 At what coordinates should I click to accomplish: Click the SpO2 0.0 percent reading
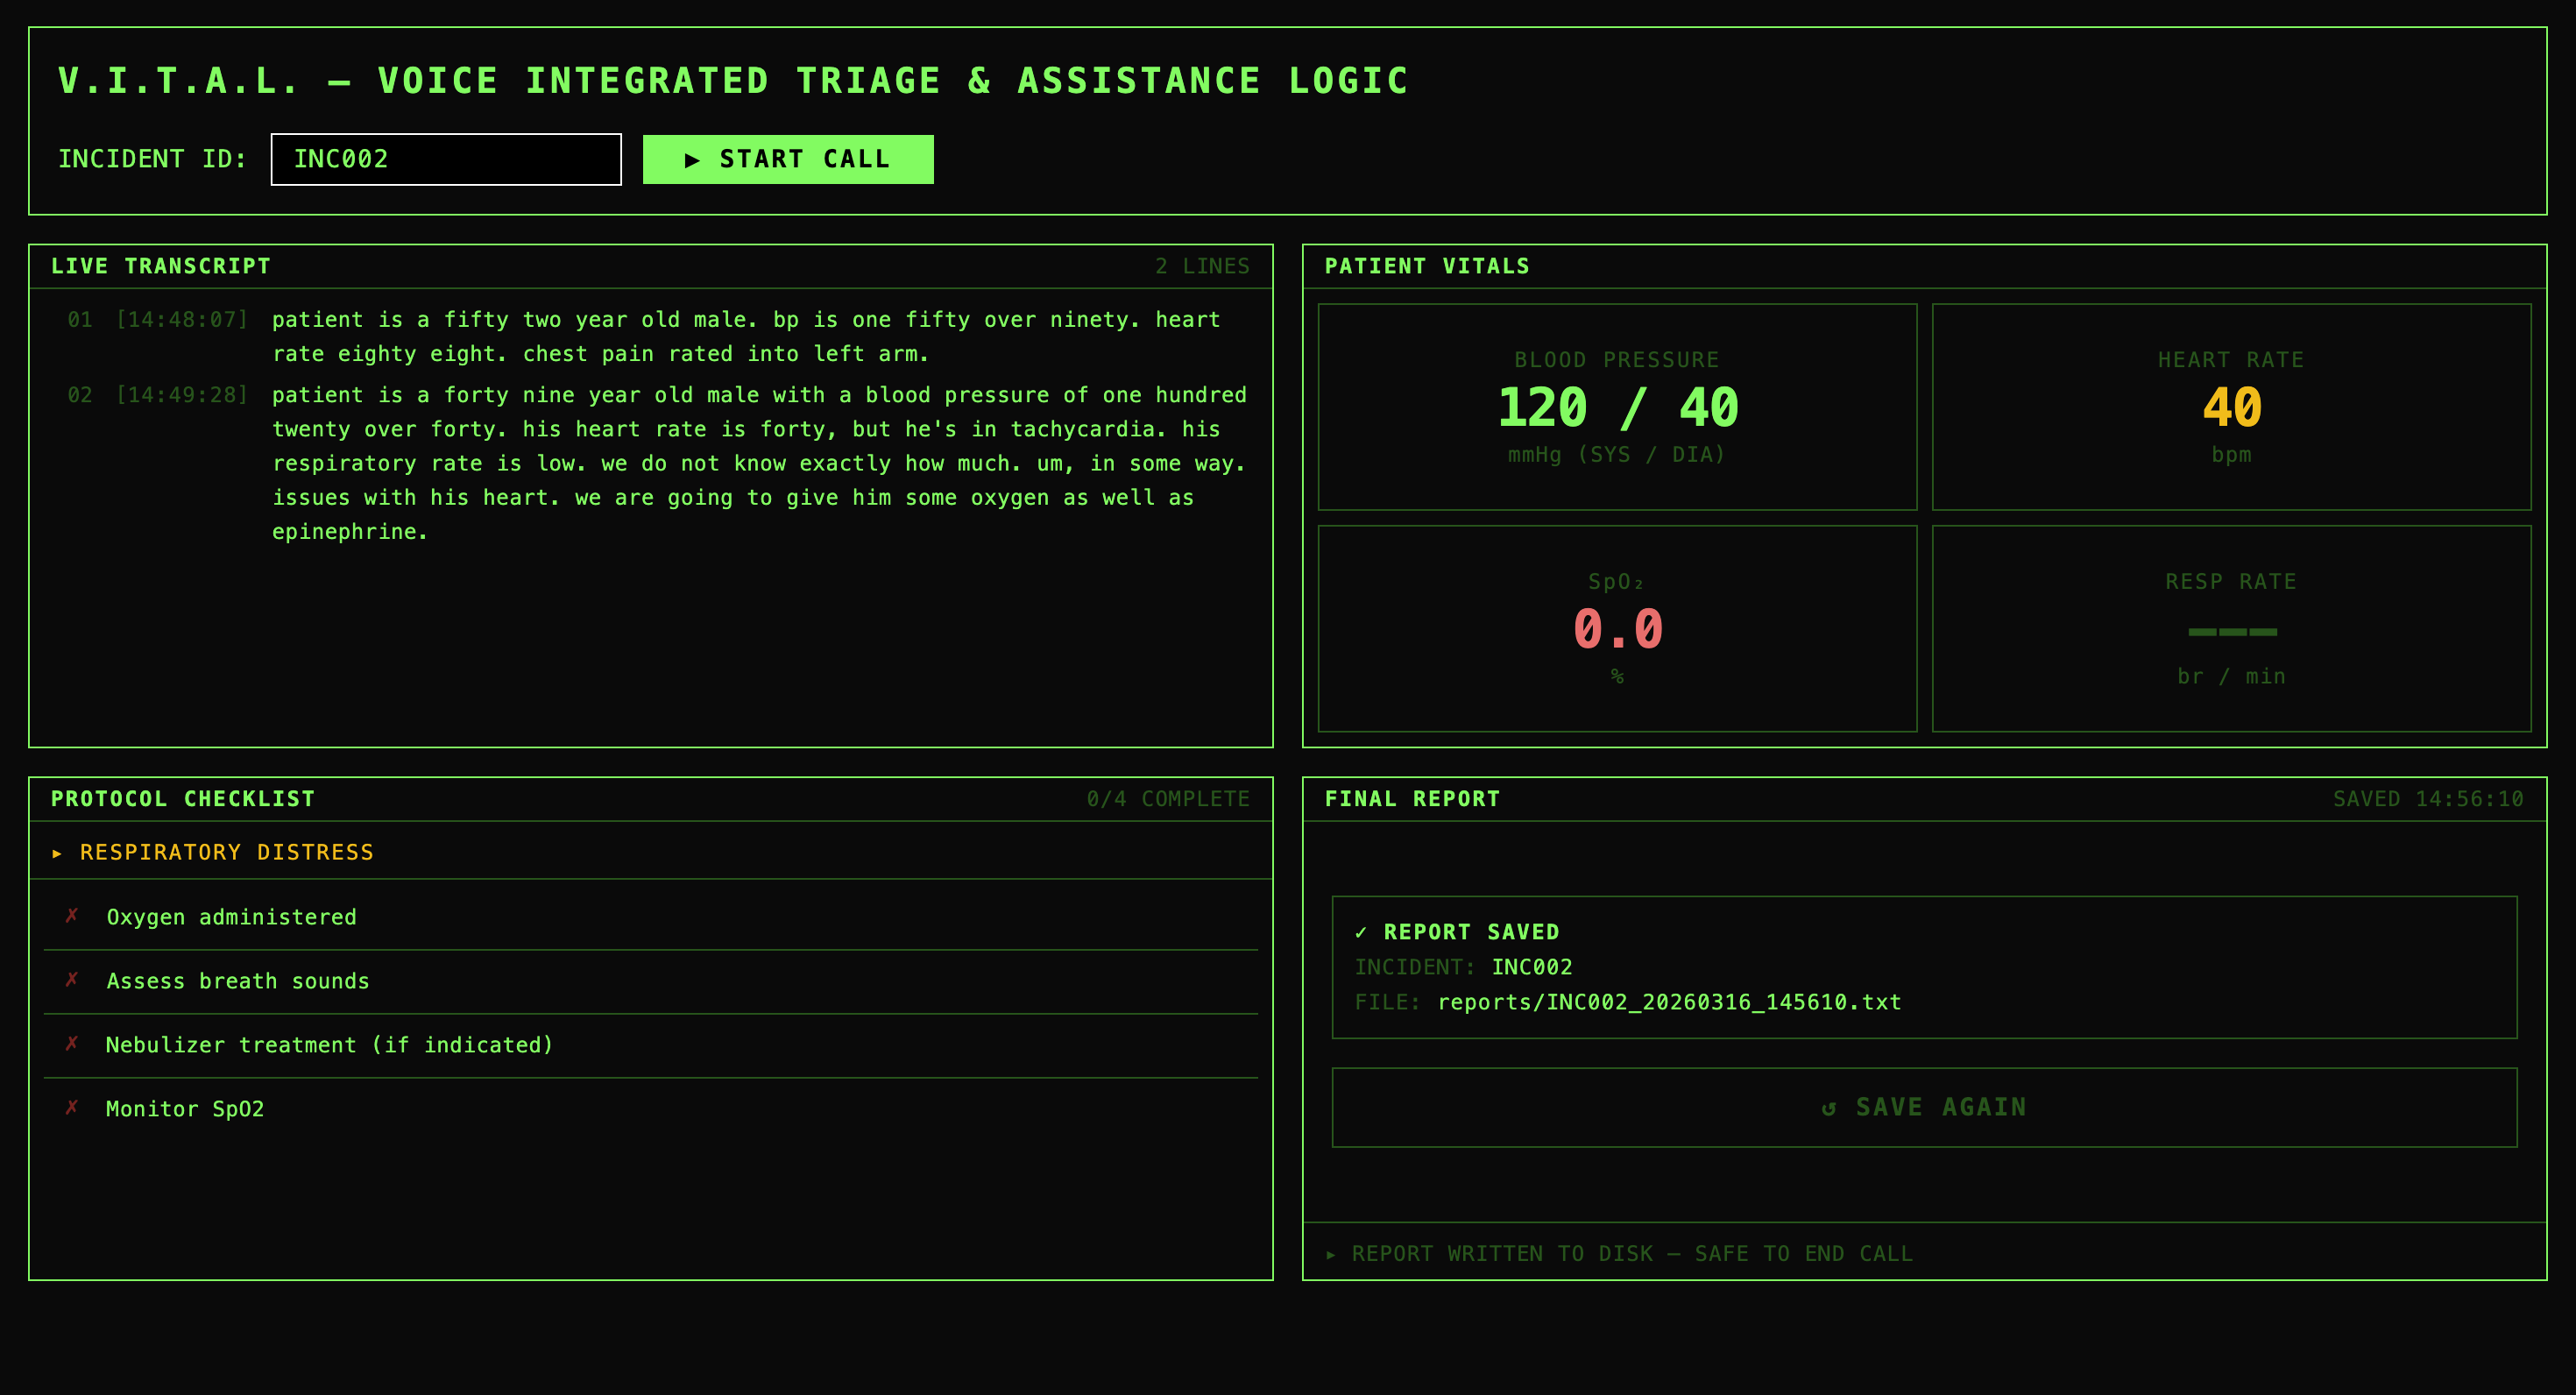1617,630
